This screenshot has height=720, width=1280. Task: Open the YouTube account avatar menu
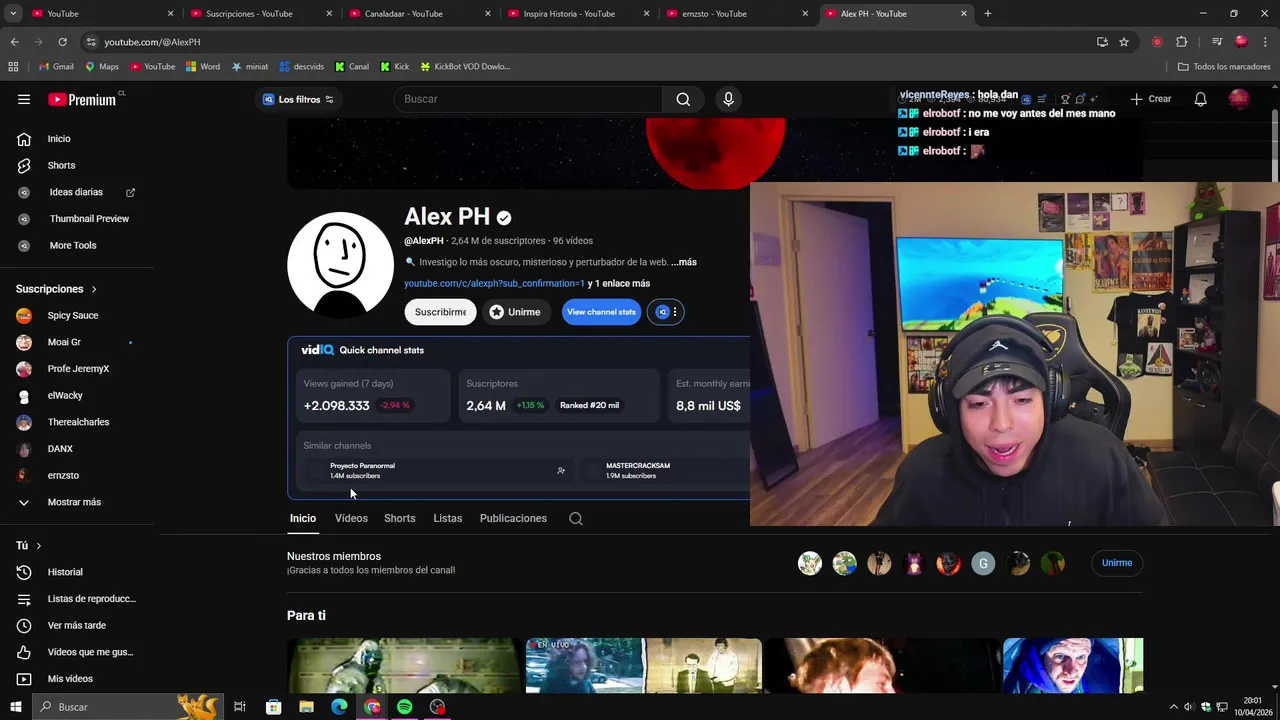point(1239,99)
